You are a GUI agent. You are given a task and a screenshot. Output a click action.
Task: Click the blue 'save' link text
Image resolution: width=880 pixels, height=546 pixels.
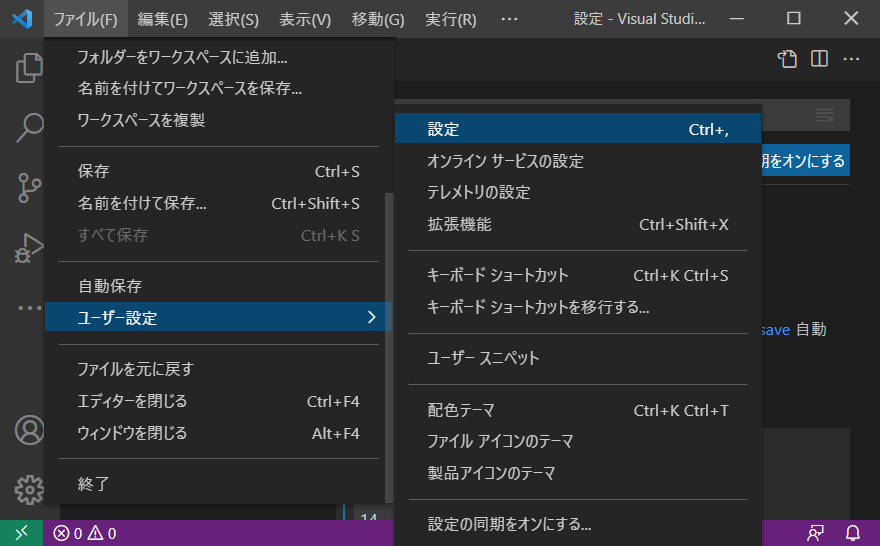(776, 329)
